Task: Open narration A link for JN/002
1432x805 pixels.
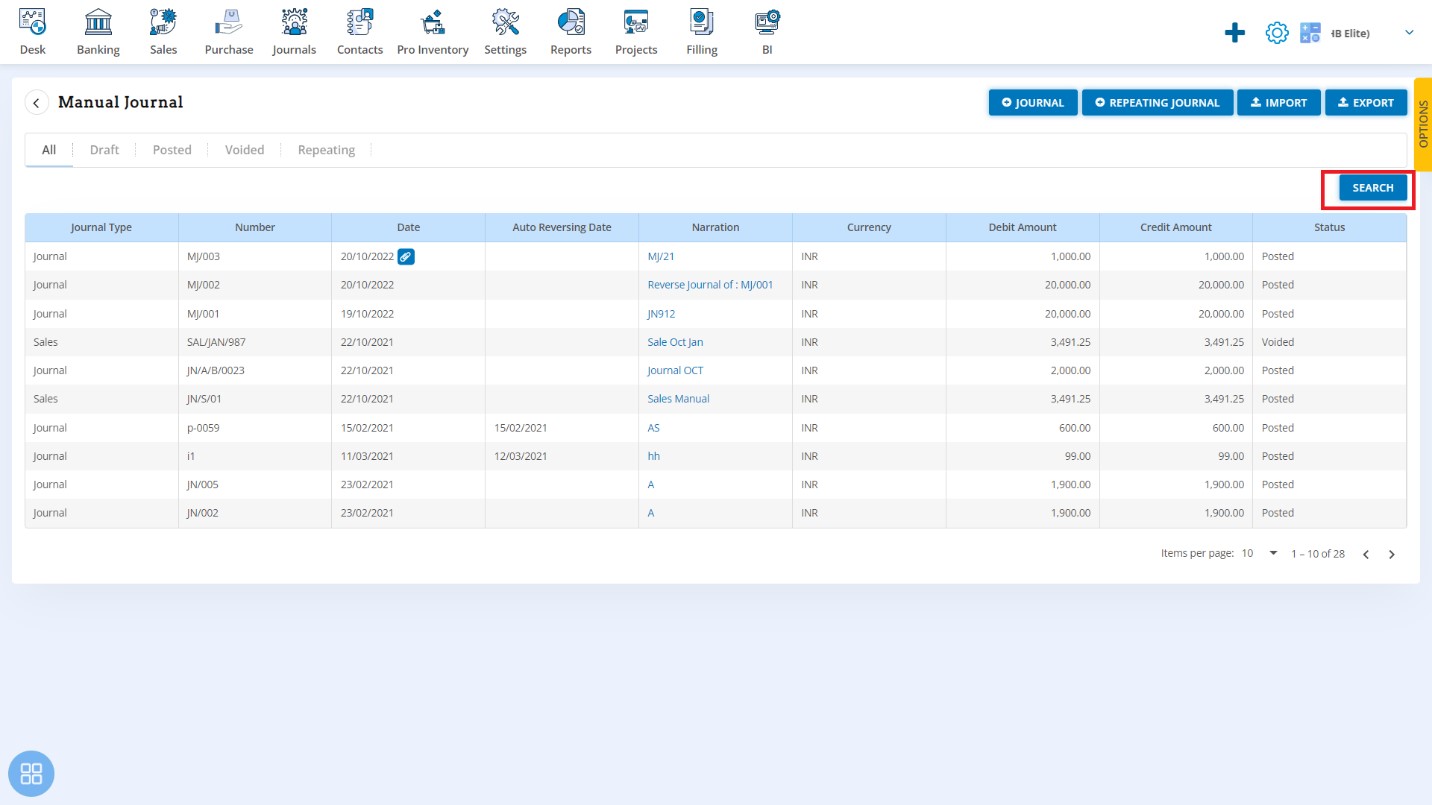Action: click(x=651, y=513)
